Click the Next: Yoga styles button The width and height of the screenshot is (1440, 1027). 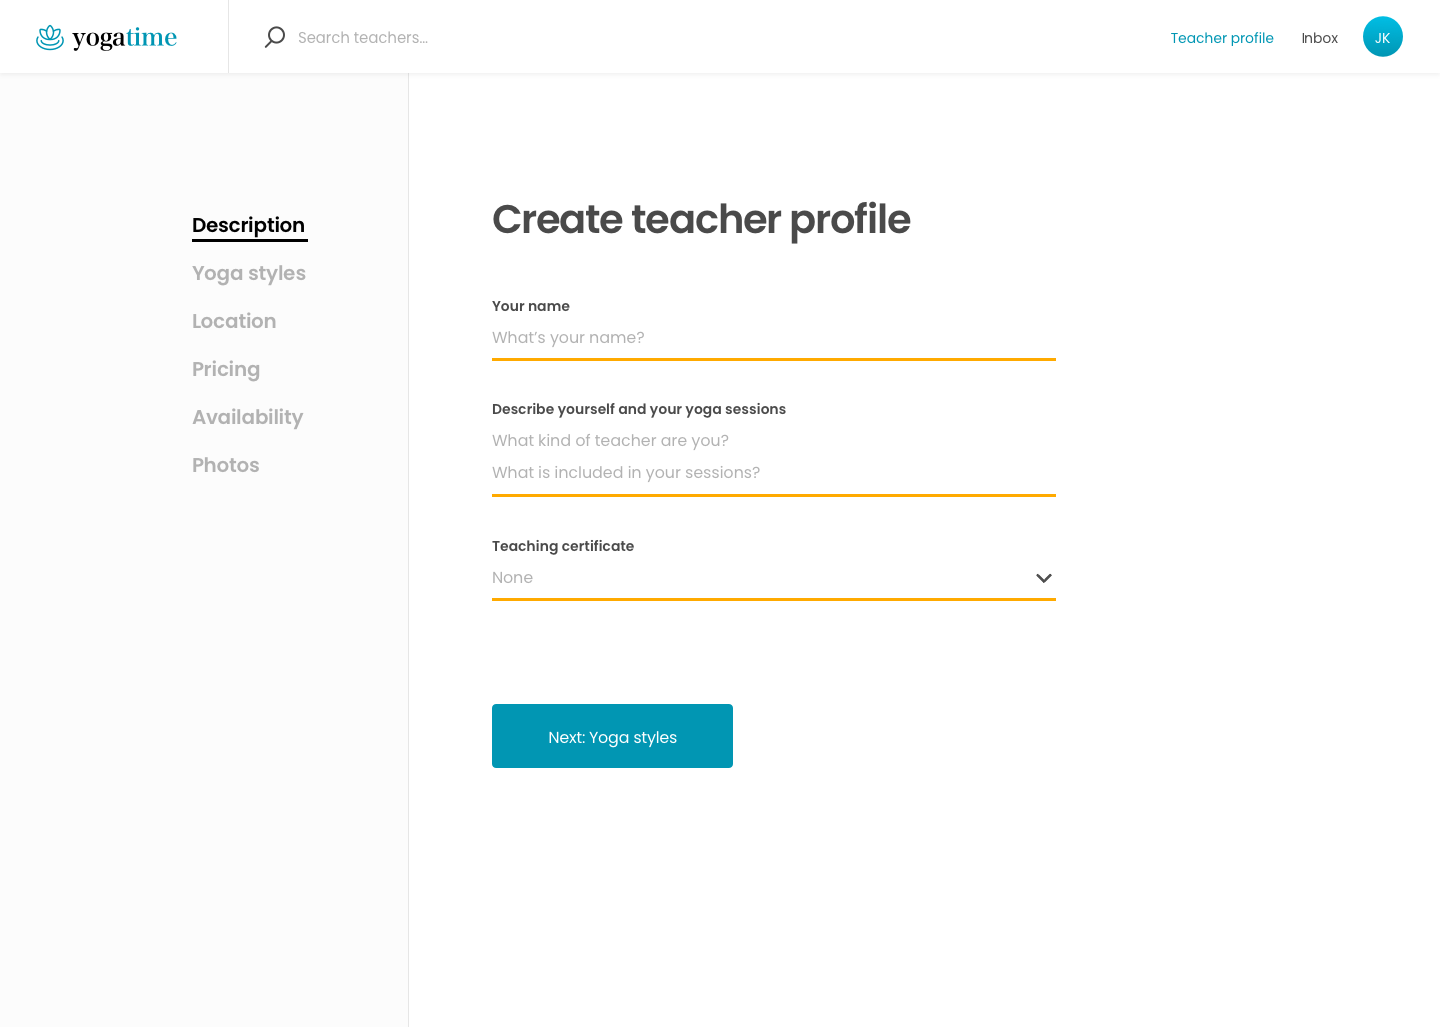612,736
